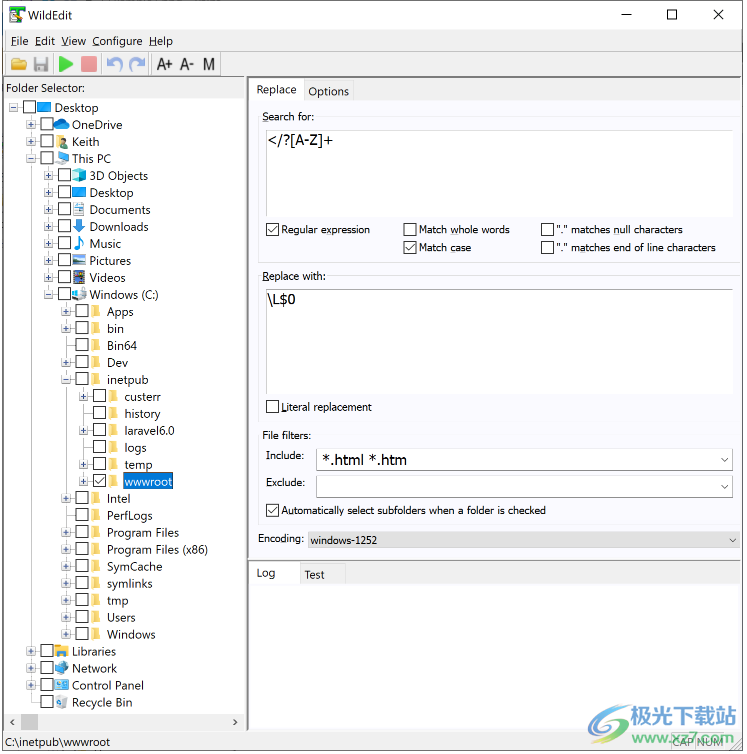The image size is (747, 754).
Task: Open the Configure menu
Action: [x=117, y=41]
